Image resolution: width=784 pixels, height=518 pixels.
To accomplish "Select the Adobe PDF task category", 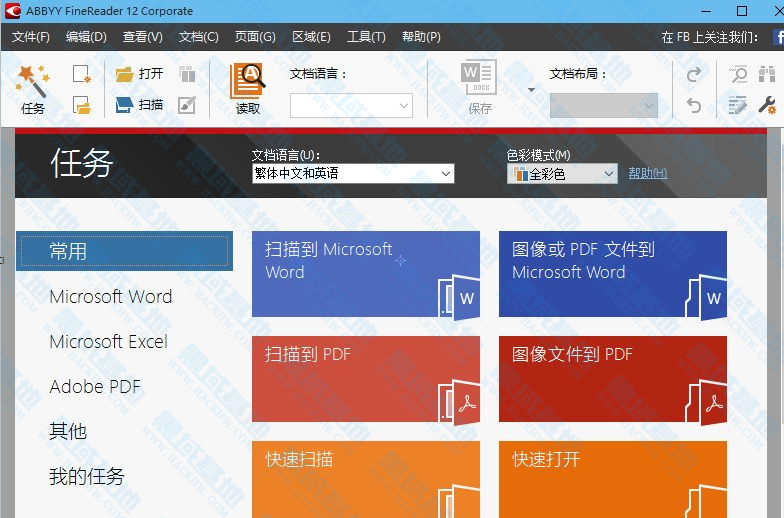I will pos(95,386).
